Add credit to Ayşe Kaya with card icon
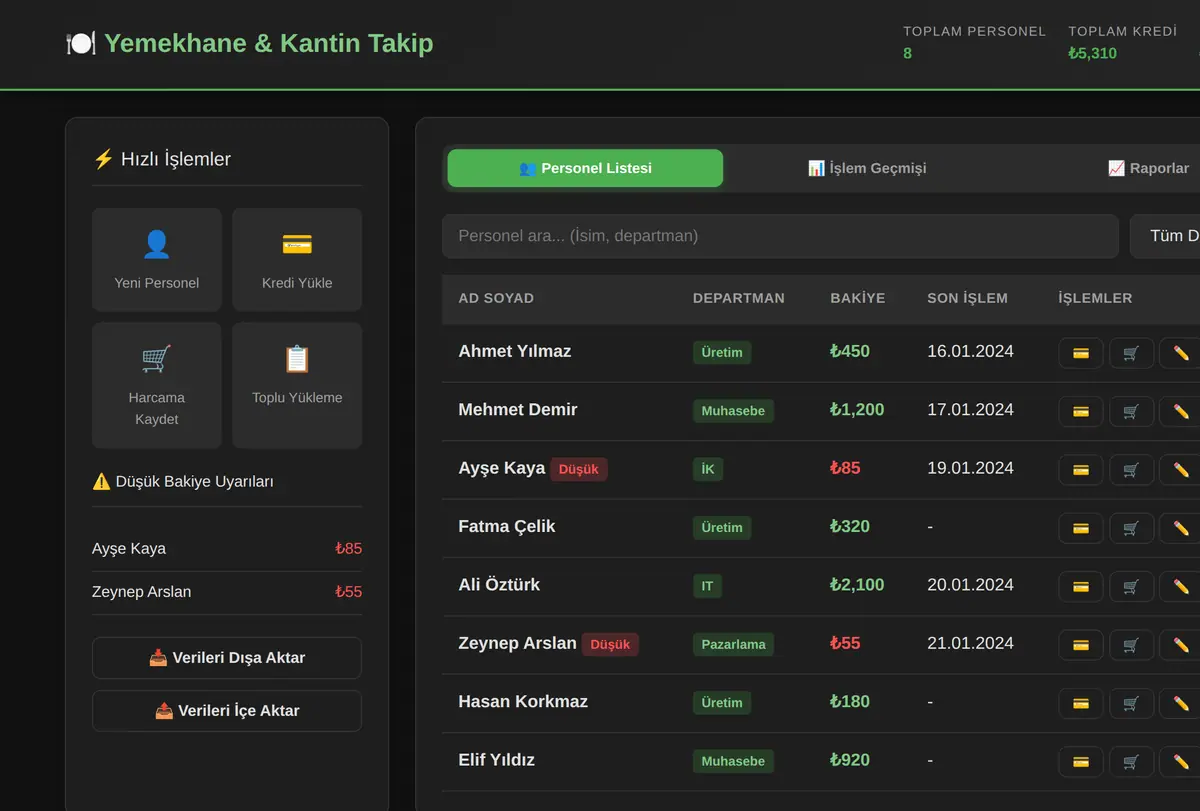 [1081, 470]
